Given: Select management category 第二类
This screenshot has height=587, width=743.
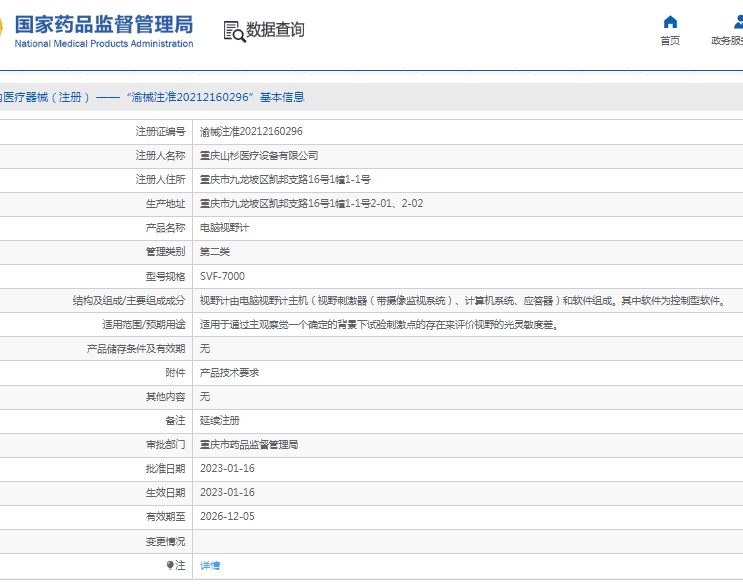Looking at the screenshot, I should (215, 252).
